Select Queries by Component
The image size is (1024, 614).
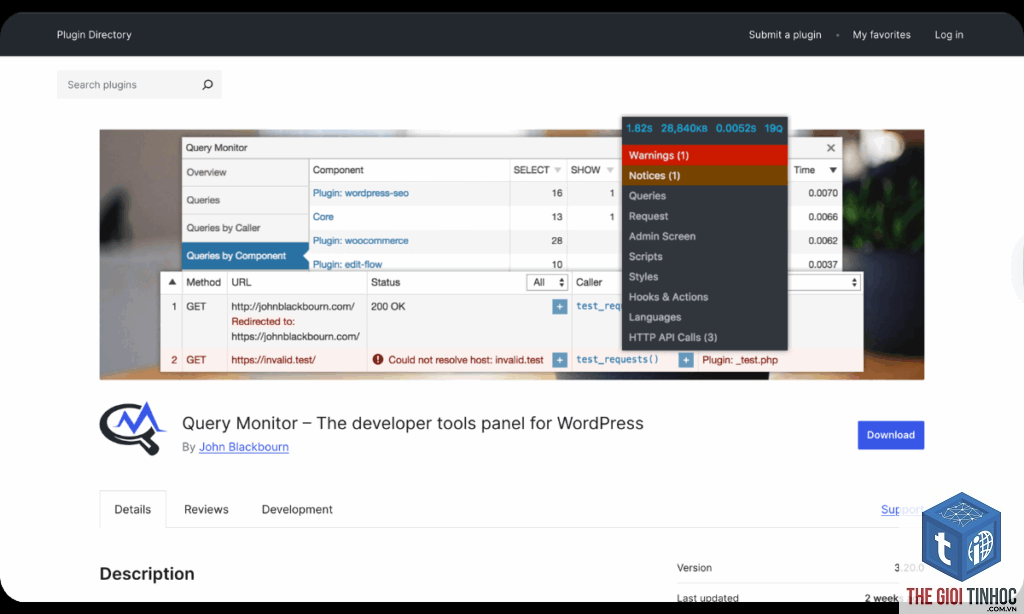click(245, 255)
